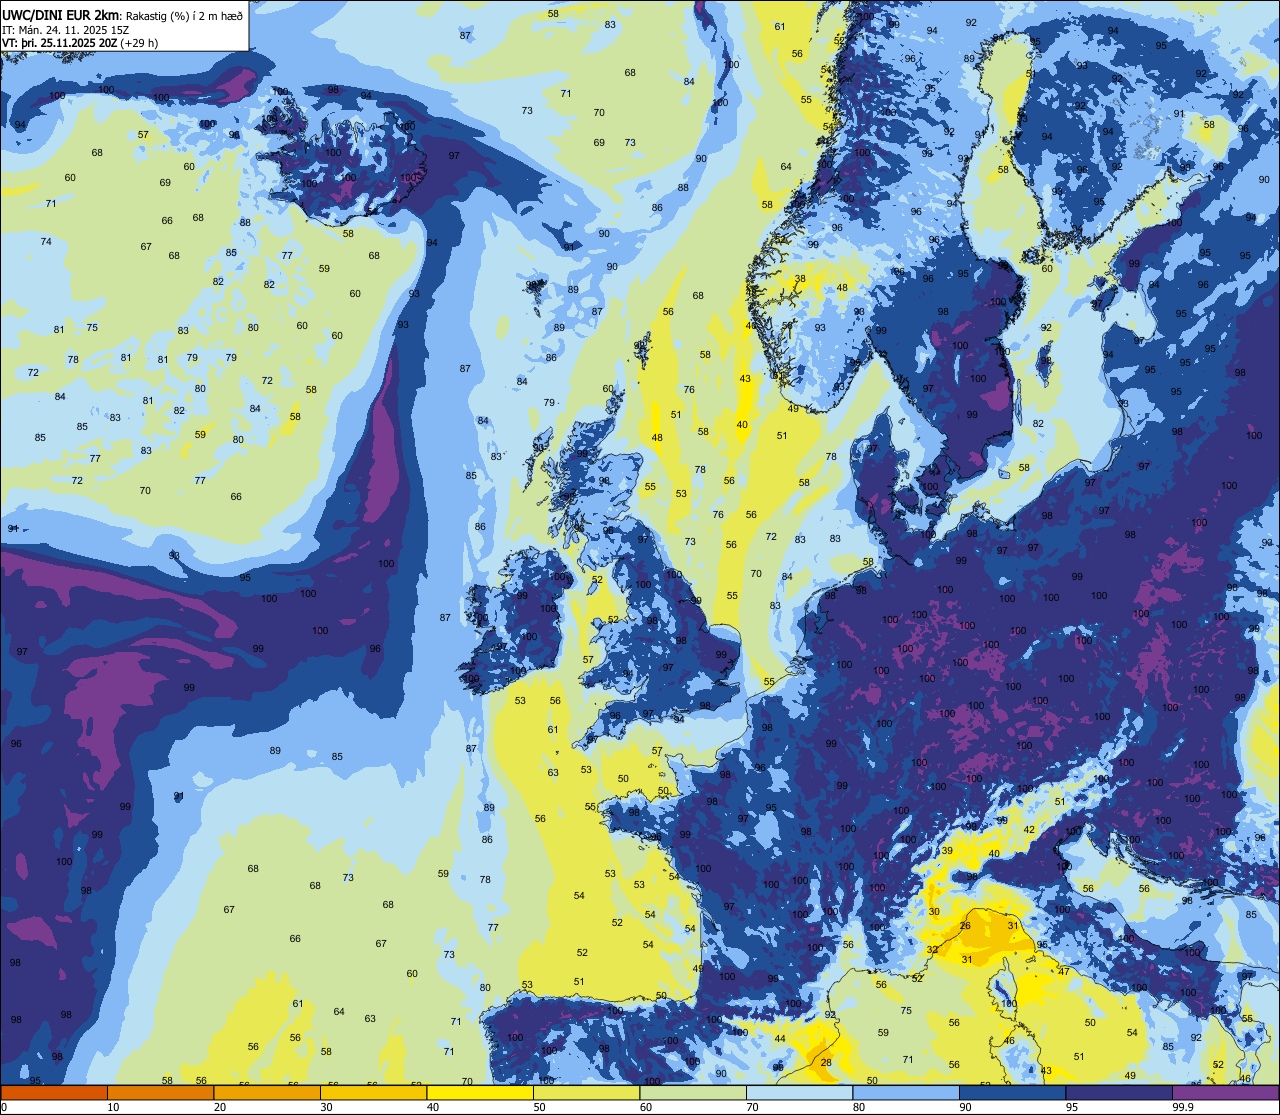Viewport: 1280px width, 1115px height.
Task: Click the humidity value '38' over Norway
Action: (800, 279)
